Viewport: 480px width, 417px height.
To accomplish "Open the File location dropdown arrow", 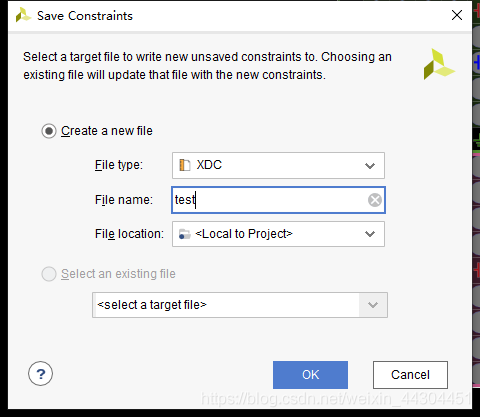I will pyautogui.click(x=370, y=234).
